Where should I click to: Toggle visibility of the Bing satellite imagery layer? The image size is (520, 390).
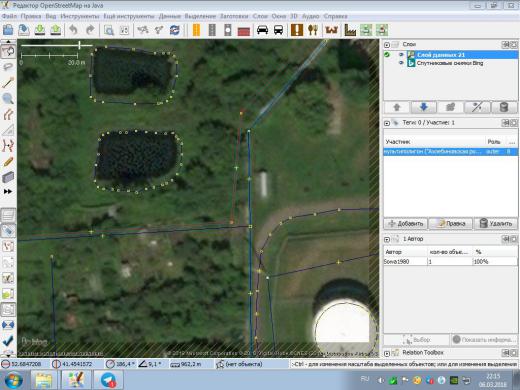[x=401, y=63]
